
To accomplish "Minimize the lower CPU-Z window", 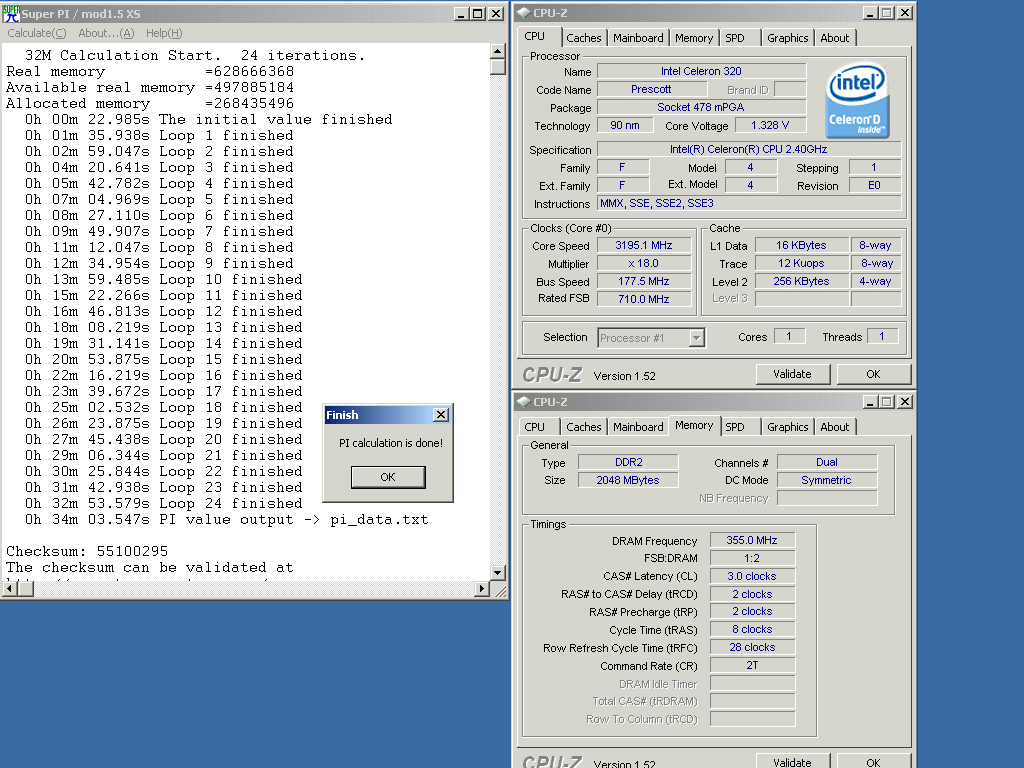I will (871, 402).
